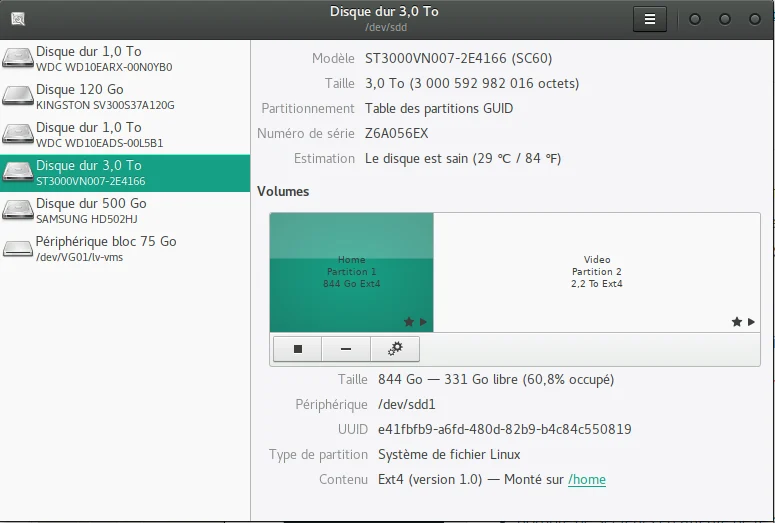Screen dimensions: 775x523
Task: Open the hamburger menu button
Action: [x=649, y=19]
